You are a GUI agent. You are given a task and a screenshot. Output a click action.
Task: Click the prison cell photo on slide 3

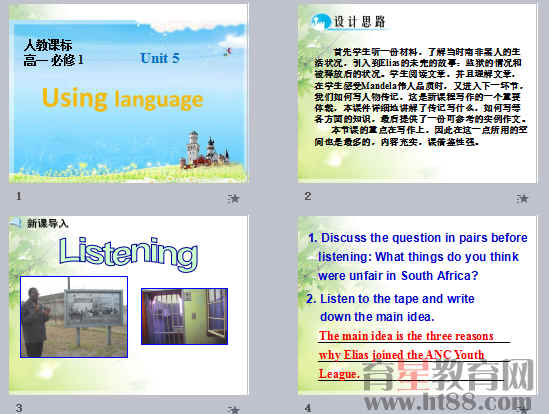point(185,317)
